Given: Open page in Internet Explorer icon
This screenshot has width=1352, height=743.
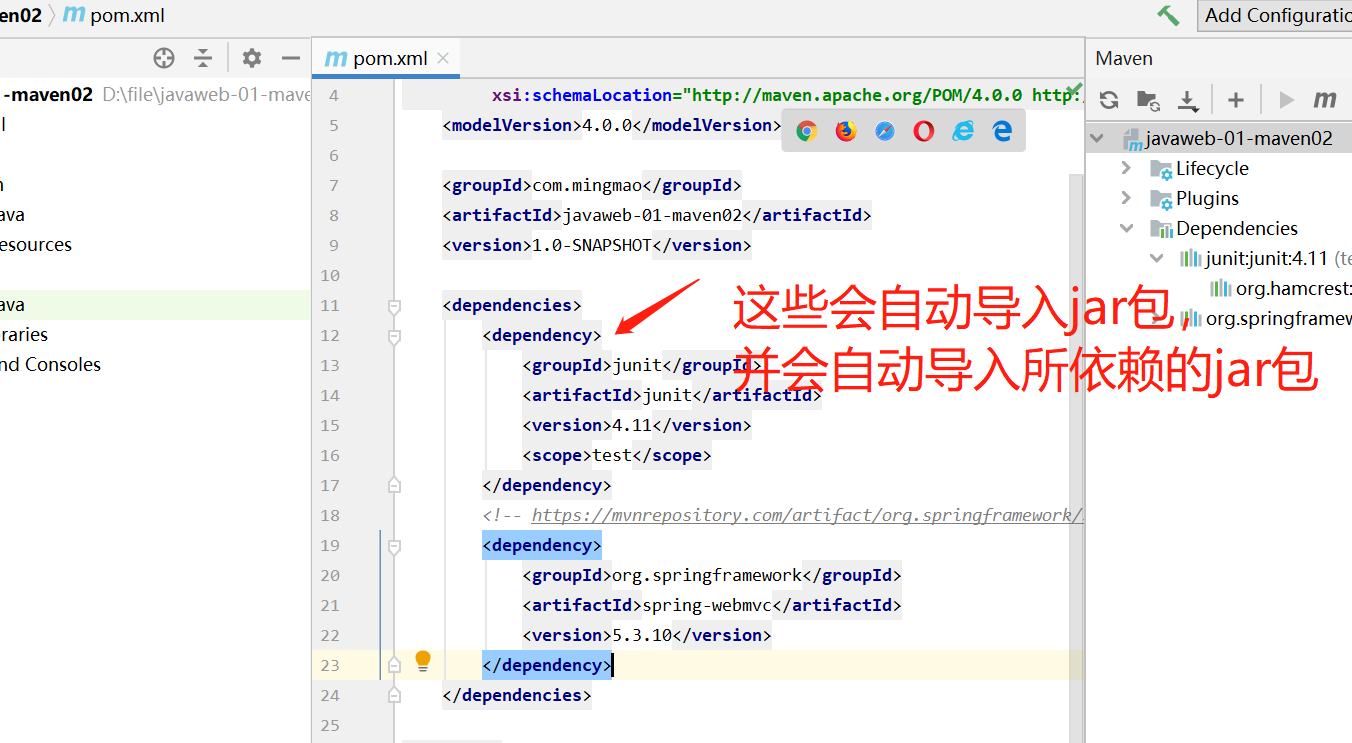Looking at the screenshot, I should tap(963, 130).
